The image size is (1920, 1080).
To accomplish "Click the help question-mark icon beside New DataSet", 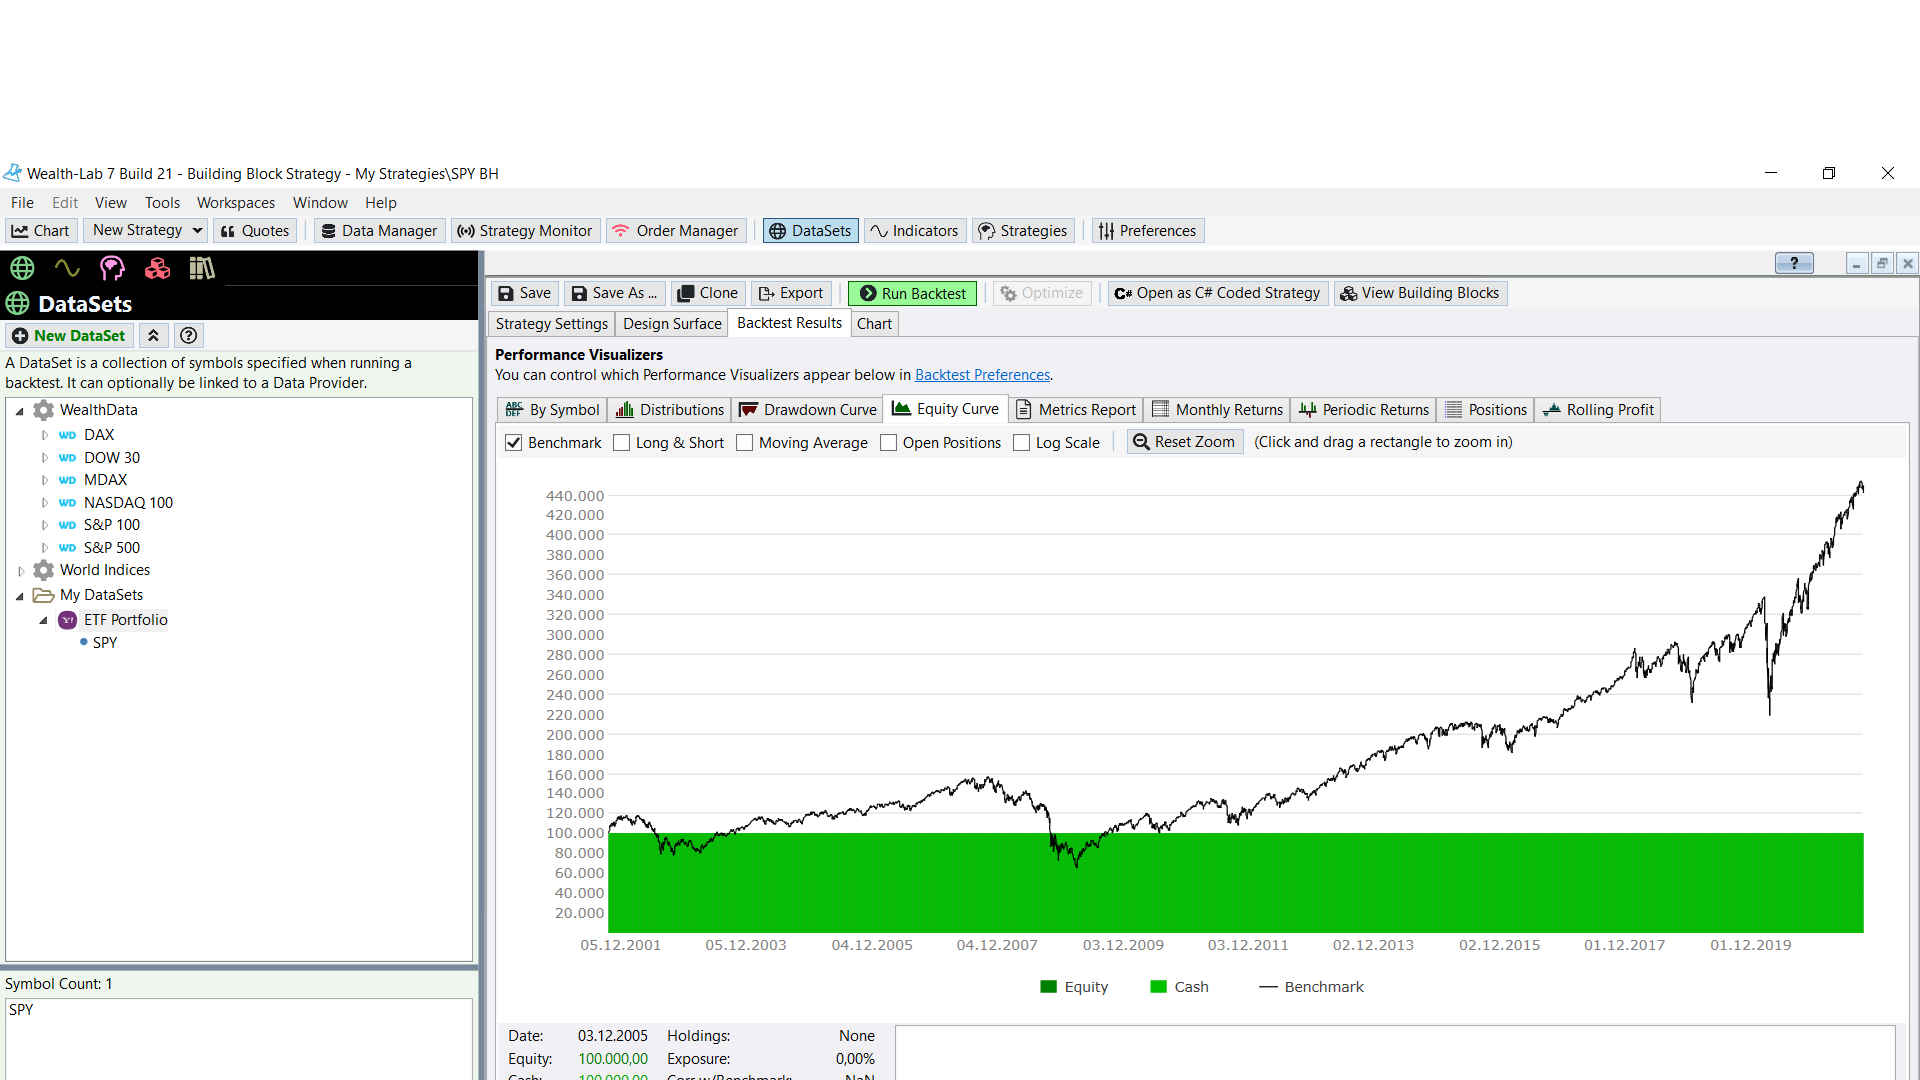I will 188,336.
